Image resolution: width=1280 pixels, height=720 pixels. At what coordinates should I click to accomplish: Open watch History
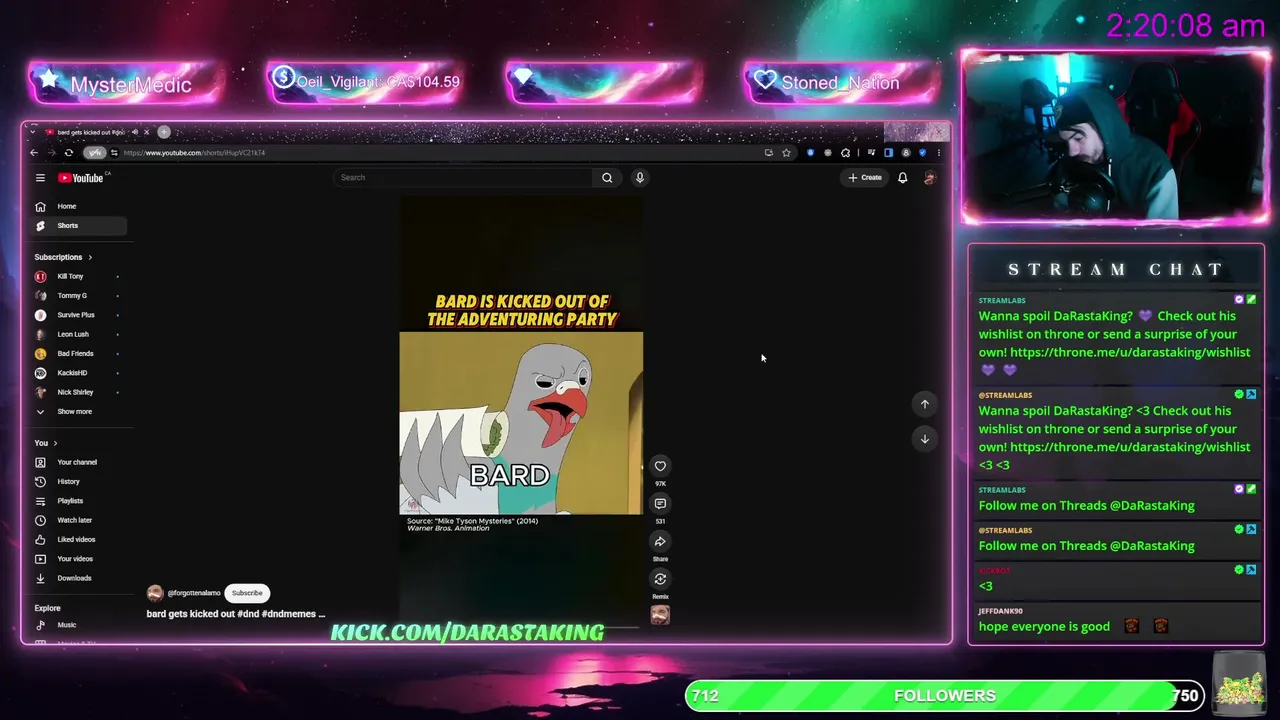coord(80,482)
